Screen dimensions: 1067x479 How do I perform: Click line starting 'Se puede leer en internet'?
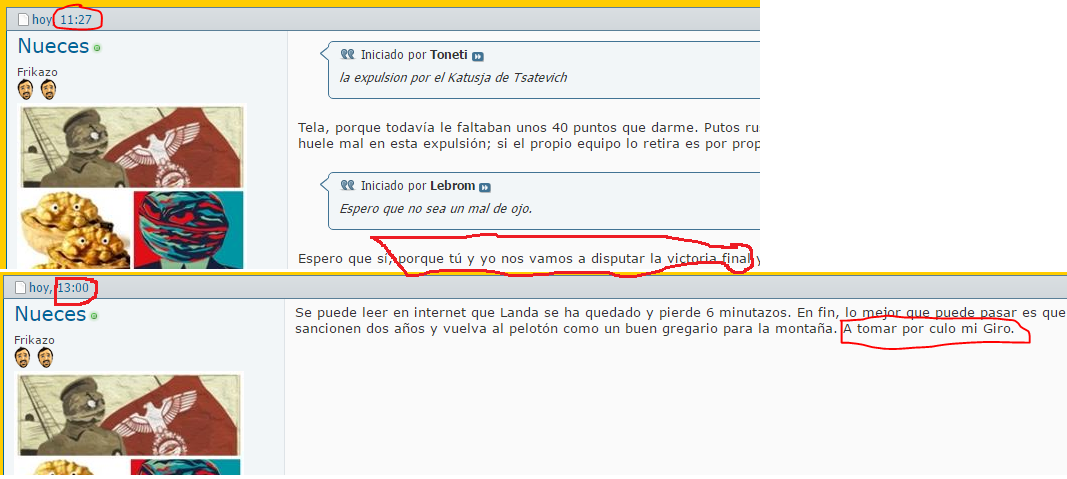(x=680, y=313)
